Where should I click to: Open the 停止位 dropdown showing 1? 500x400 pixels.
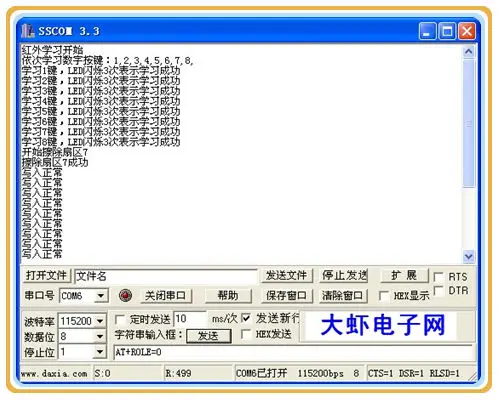pos(100,352)
